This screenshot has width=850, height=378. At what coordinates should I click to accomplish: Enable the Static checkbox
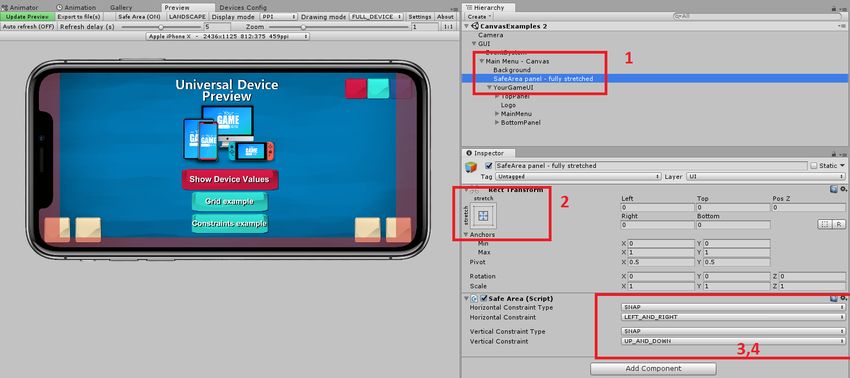tap(814, 165)
